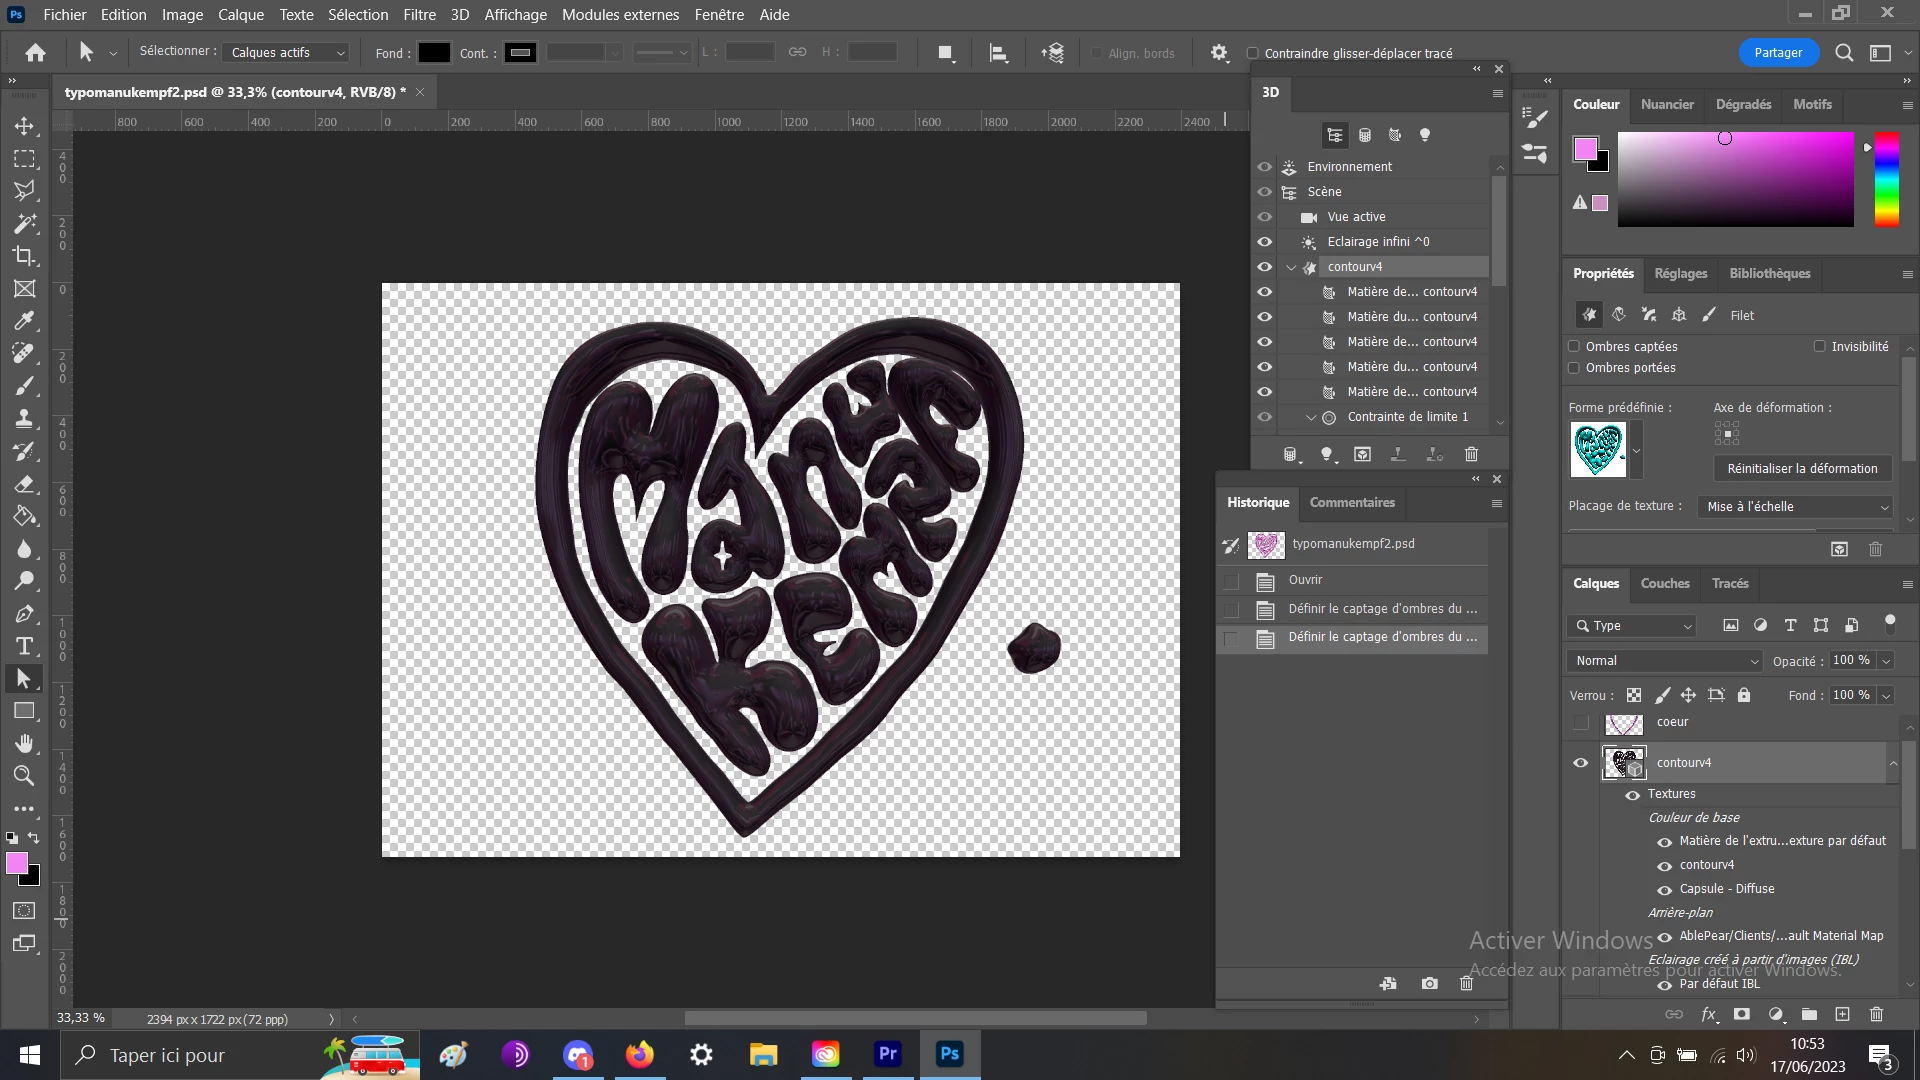Select the Magic Wand tool
Image resolution: width=1920 pixels, height=1080 pixels.
24,223
